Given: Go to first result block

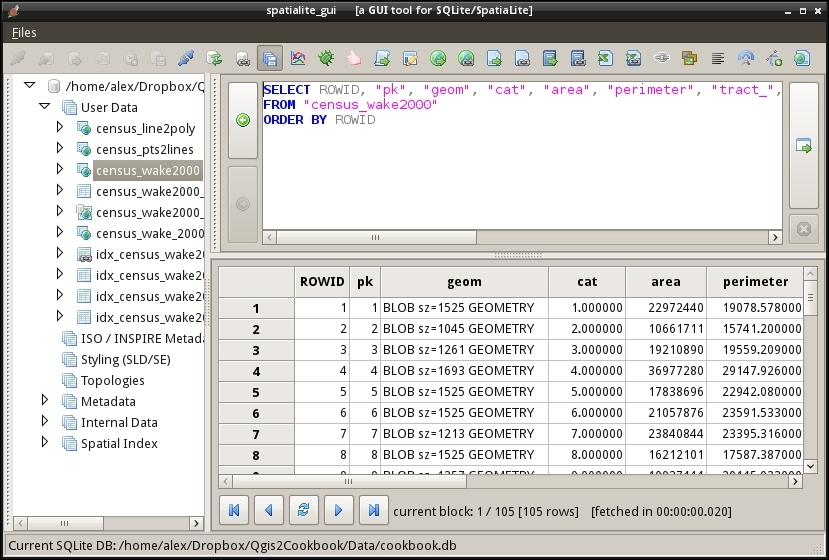Looking at the screenshot, I should [x=234, y=510].
